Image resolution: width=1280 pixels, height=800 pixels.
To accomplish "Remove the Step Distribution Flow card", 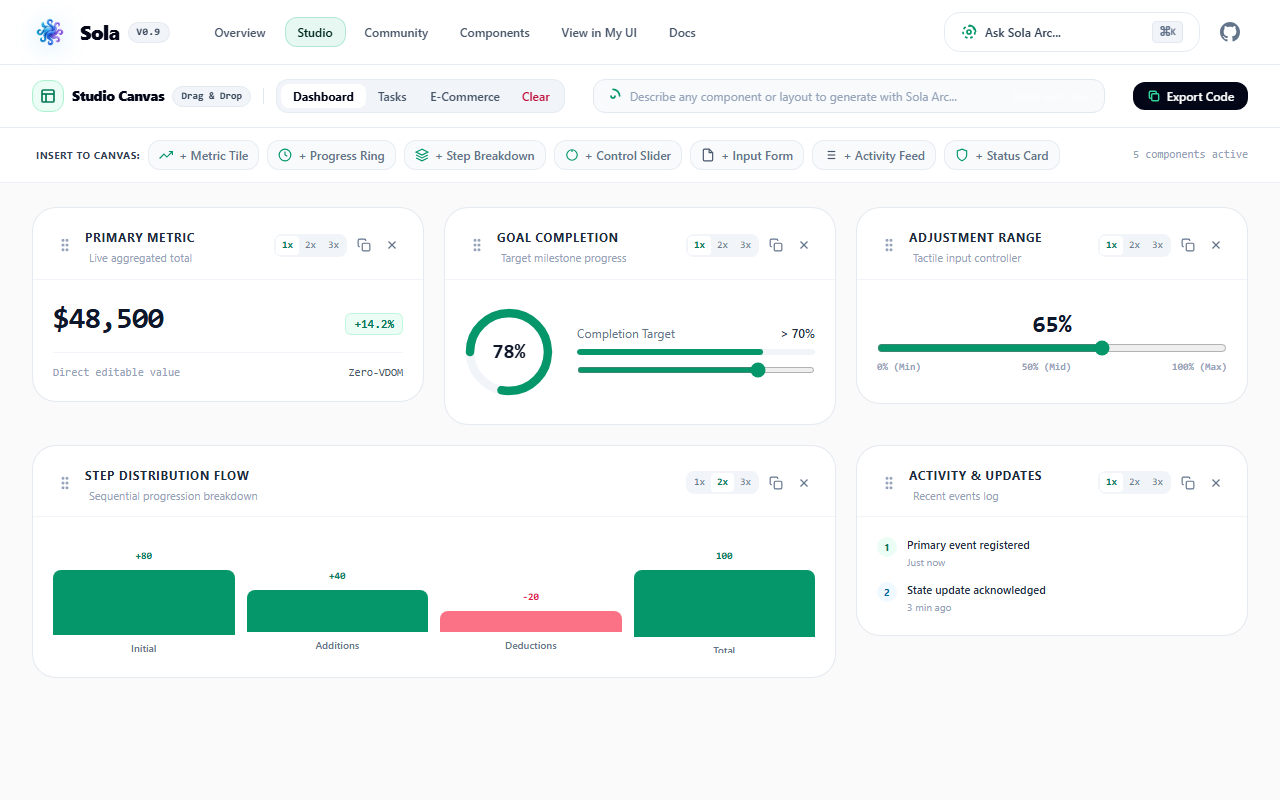I will coord(804,483).
